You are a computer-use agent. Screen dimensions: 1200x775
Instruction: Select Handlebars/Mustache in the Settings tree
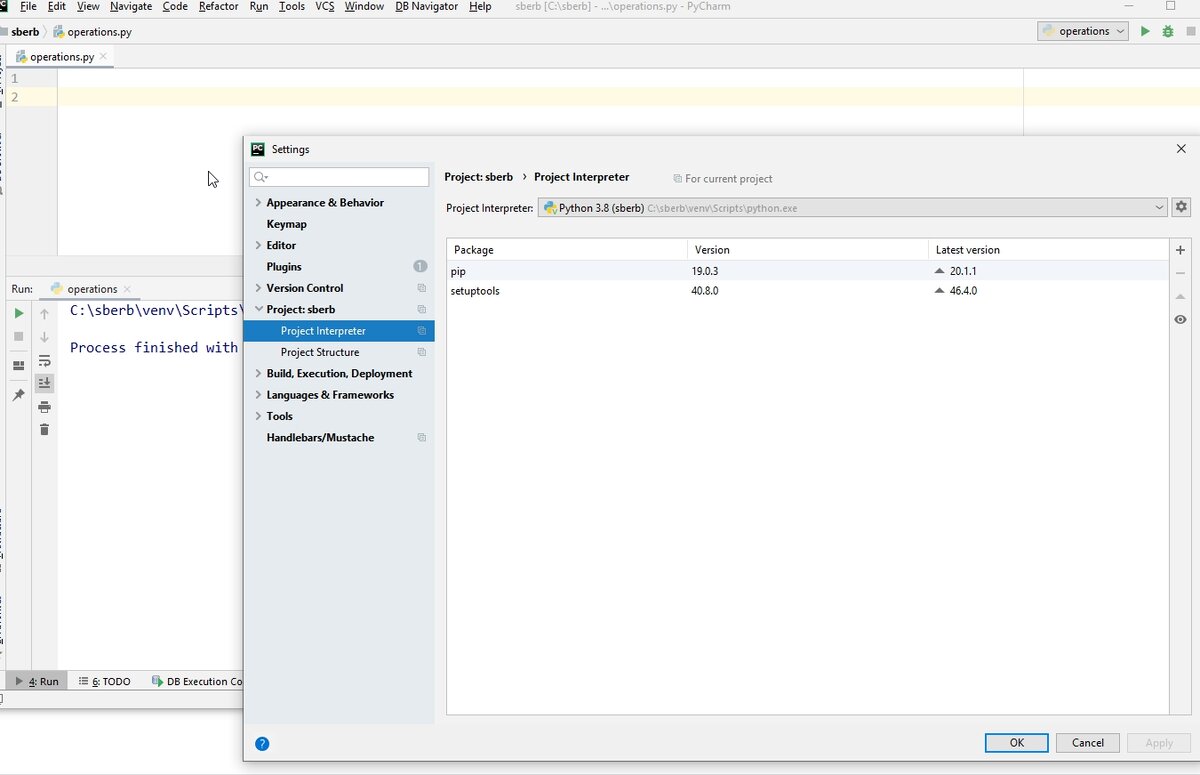click(320, 438)
